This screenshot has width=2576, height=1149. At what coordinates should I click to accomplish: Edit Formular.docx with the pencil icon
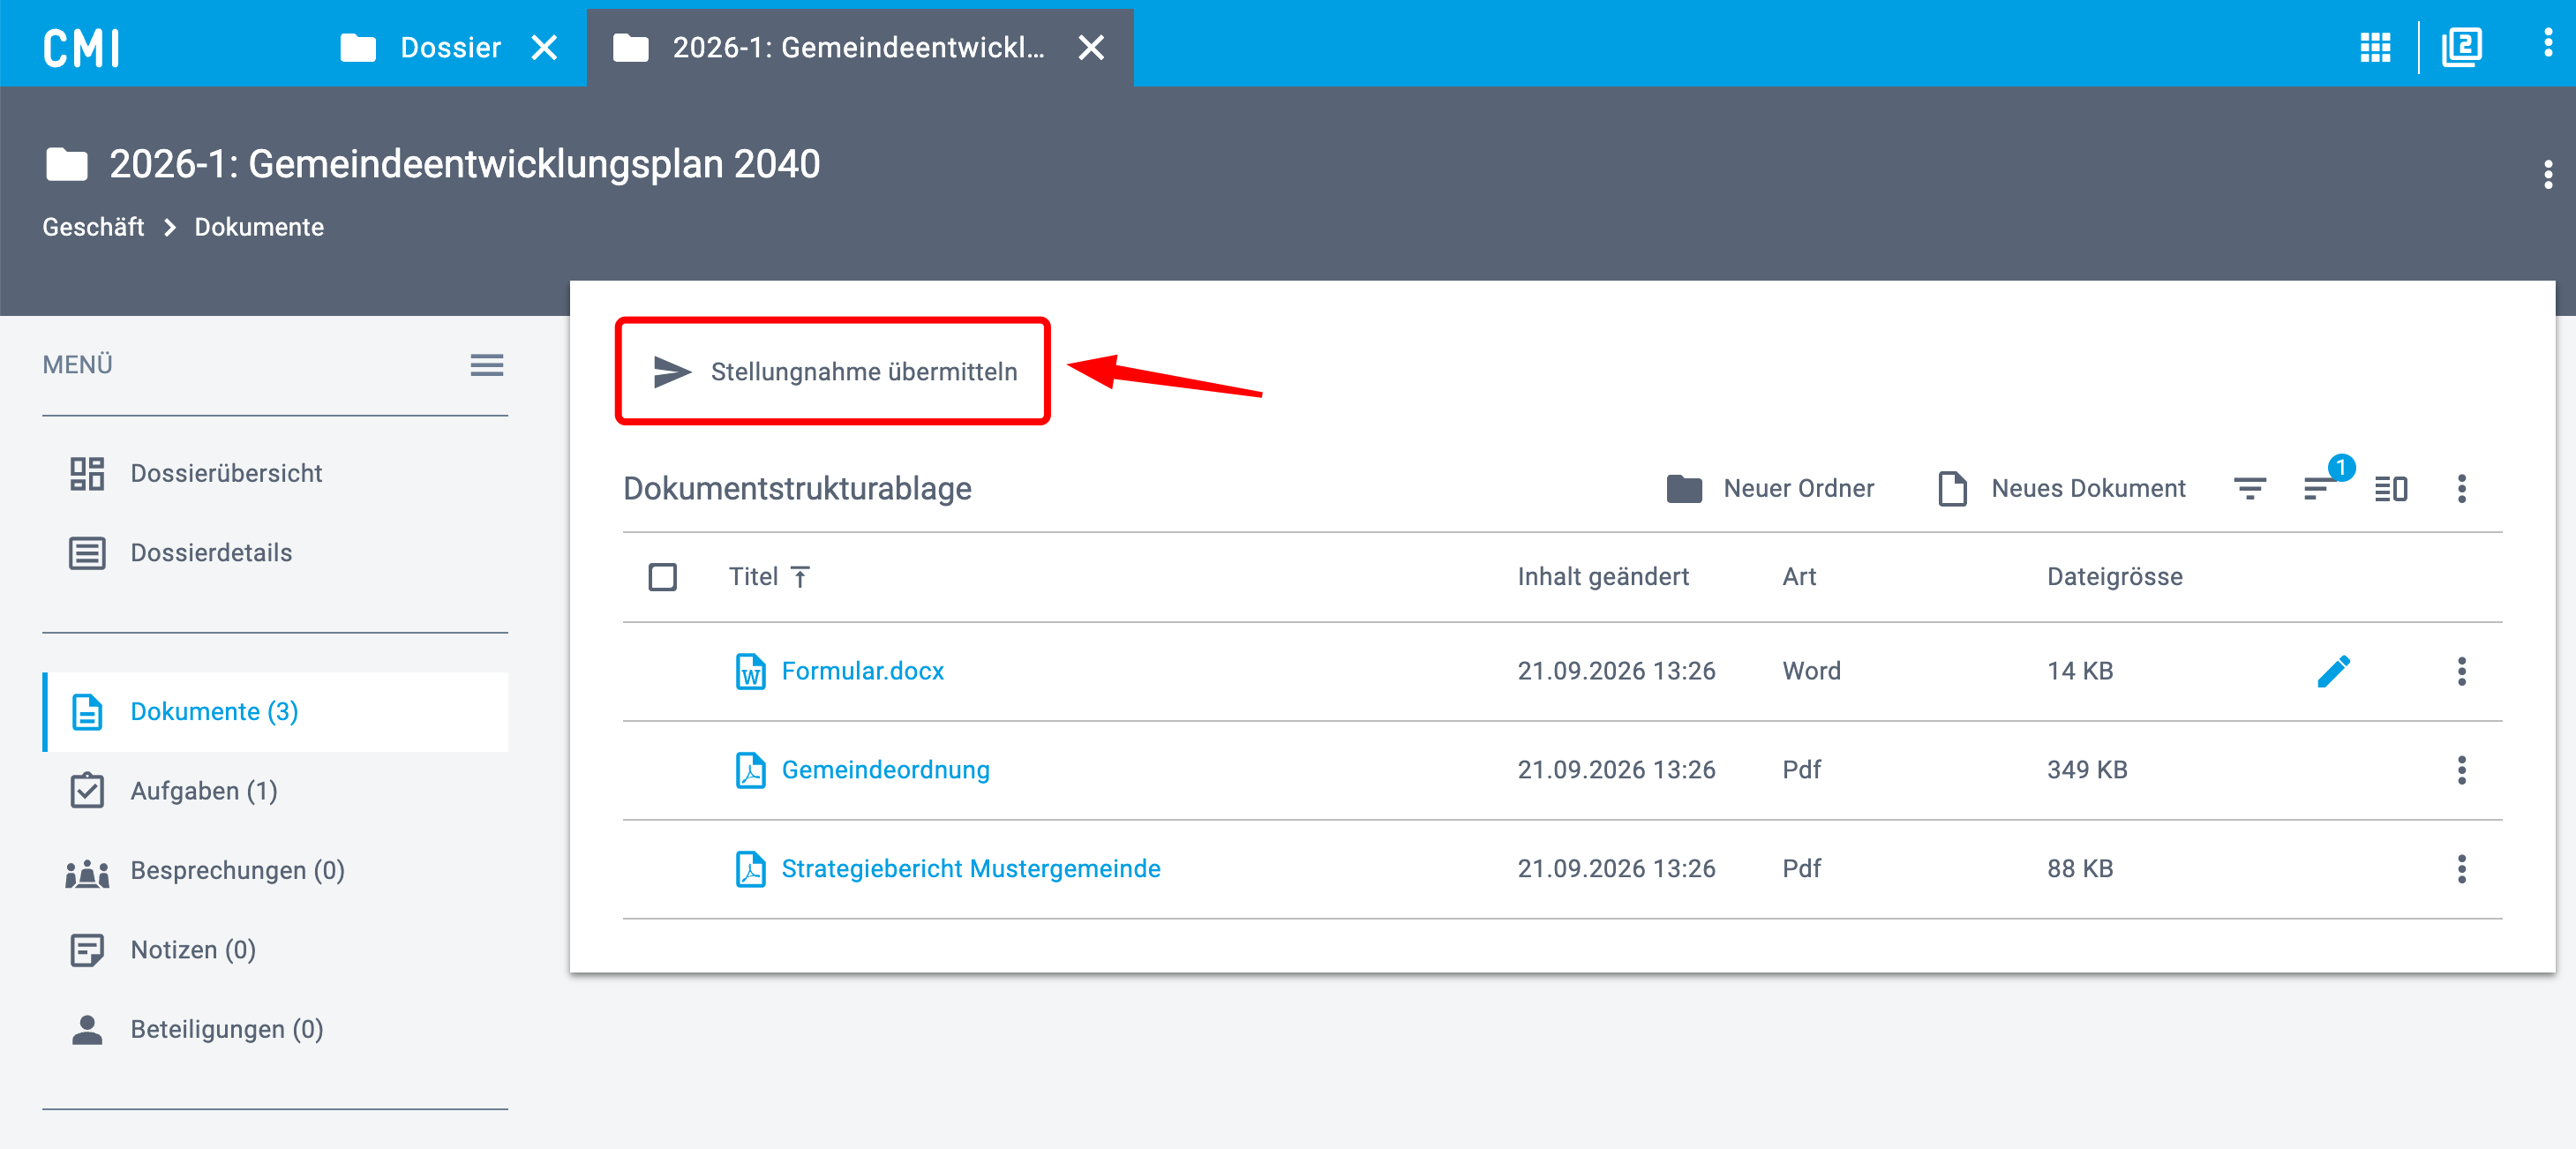click(x=2333, y=671)
